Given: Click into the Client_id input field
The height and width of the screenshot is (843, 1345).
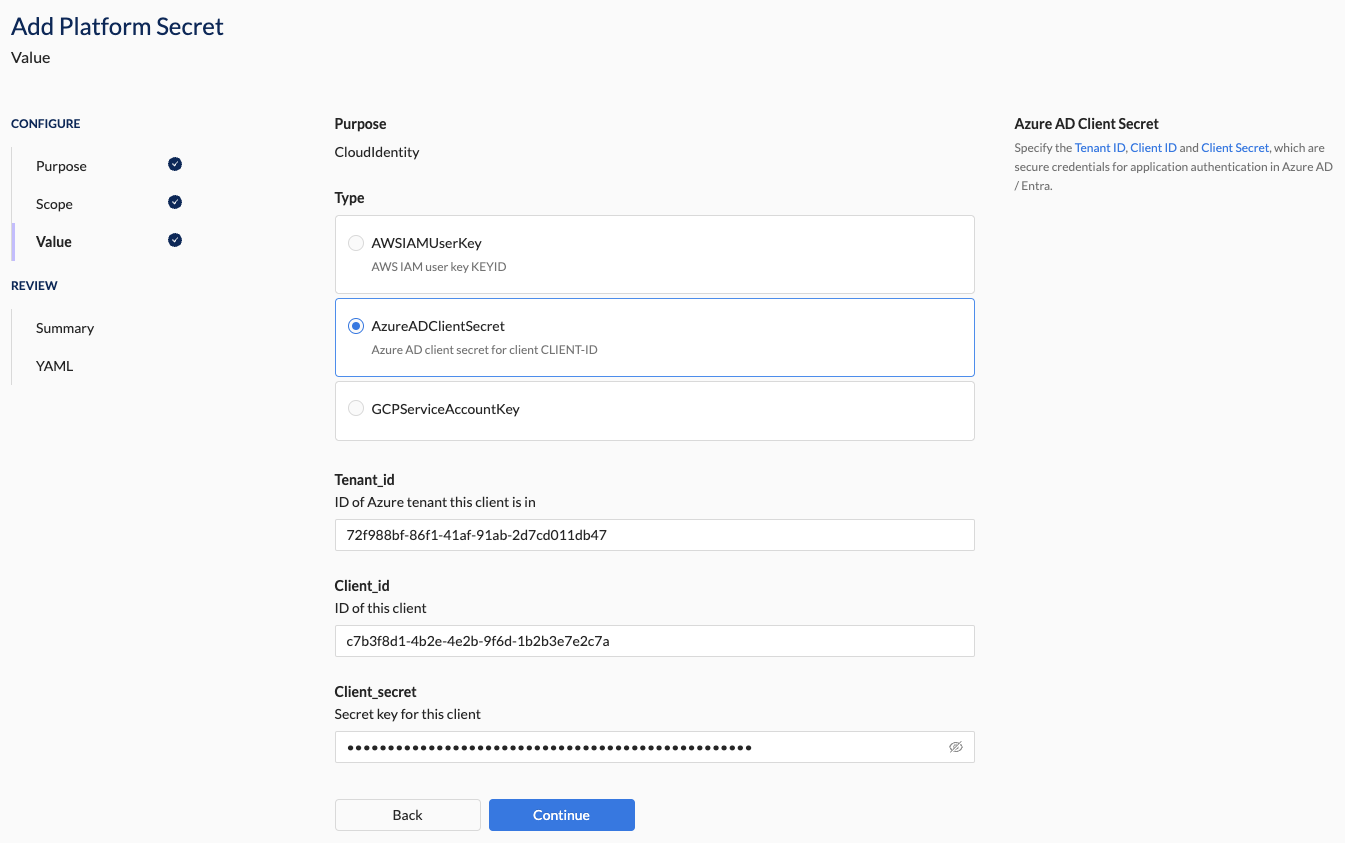Looking at the screenshot, I should coord(655,641).
